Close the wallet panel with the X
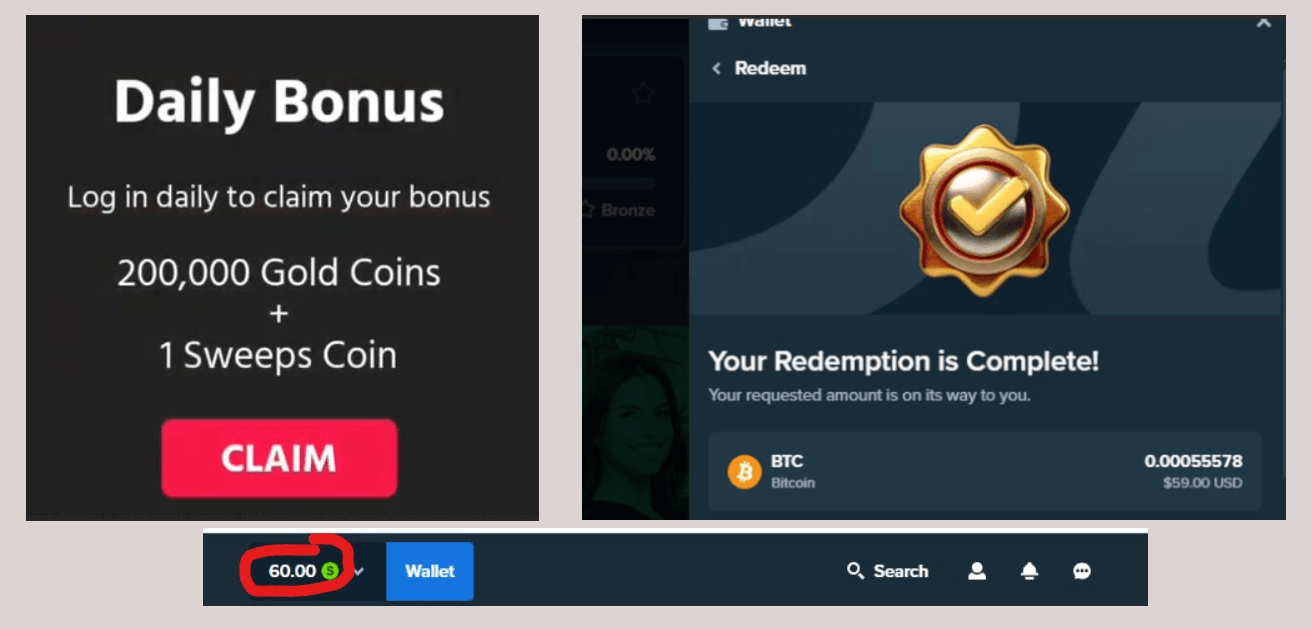Viewport: 1312px width, 629px height. 1264,21
